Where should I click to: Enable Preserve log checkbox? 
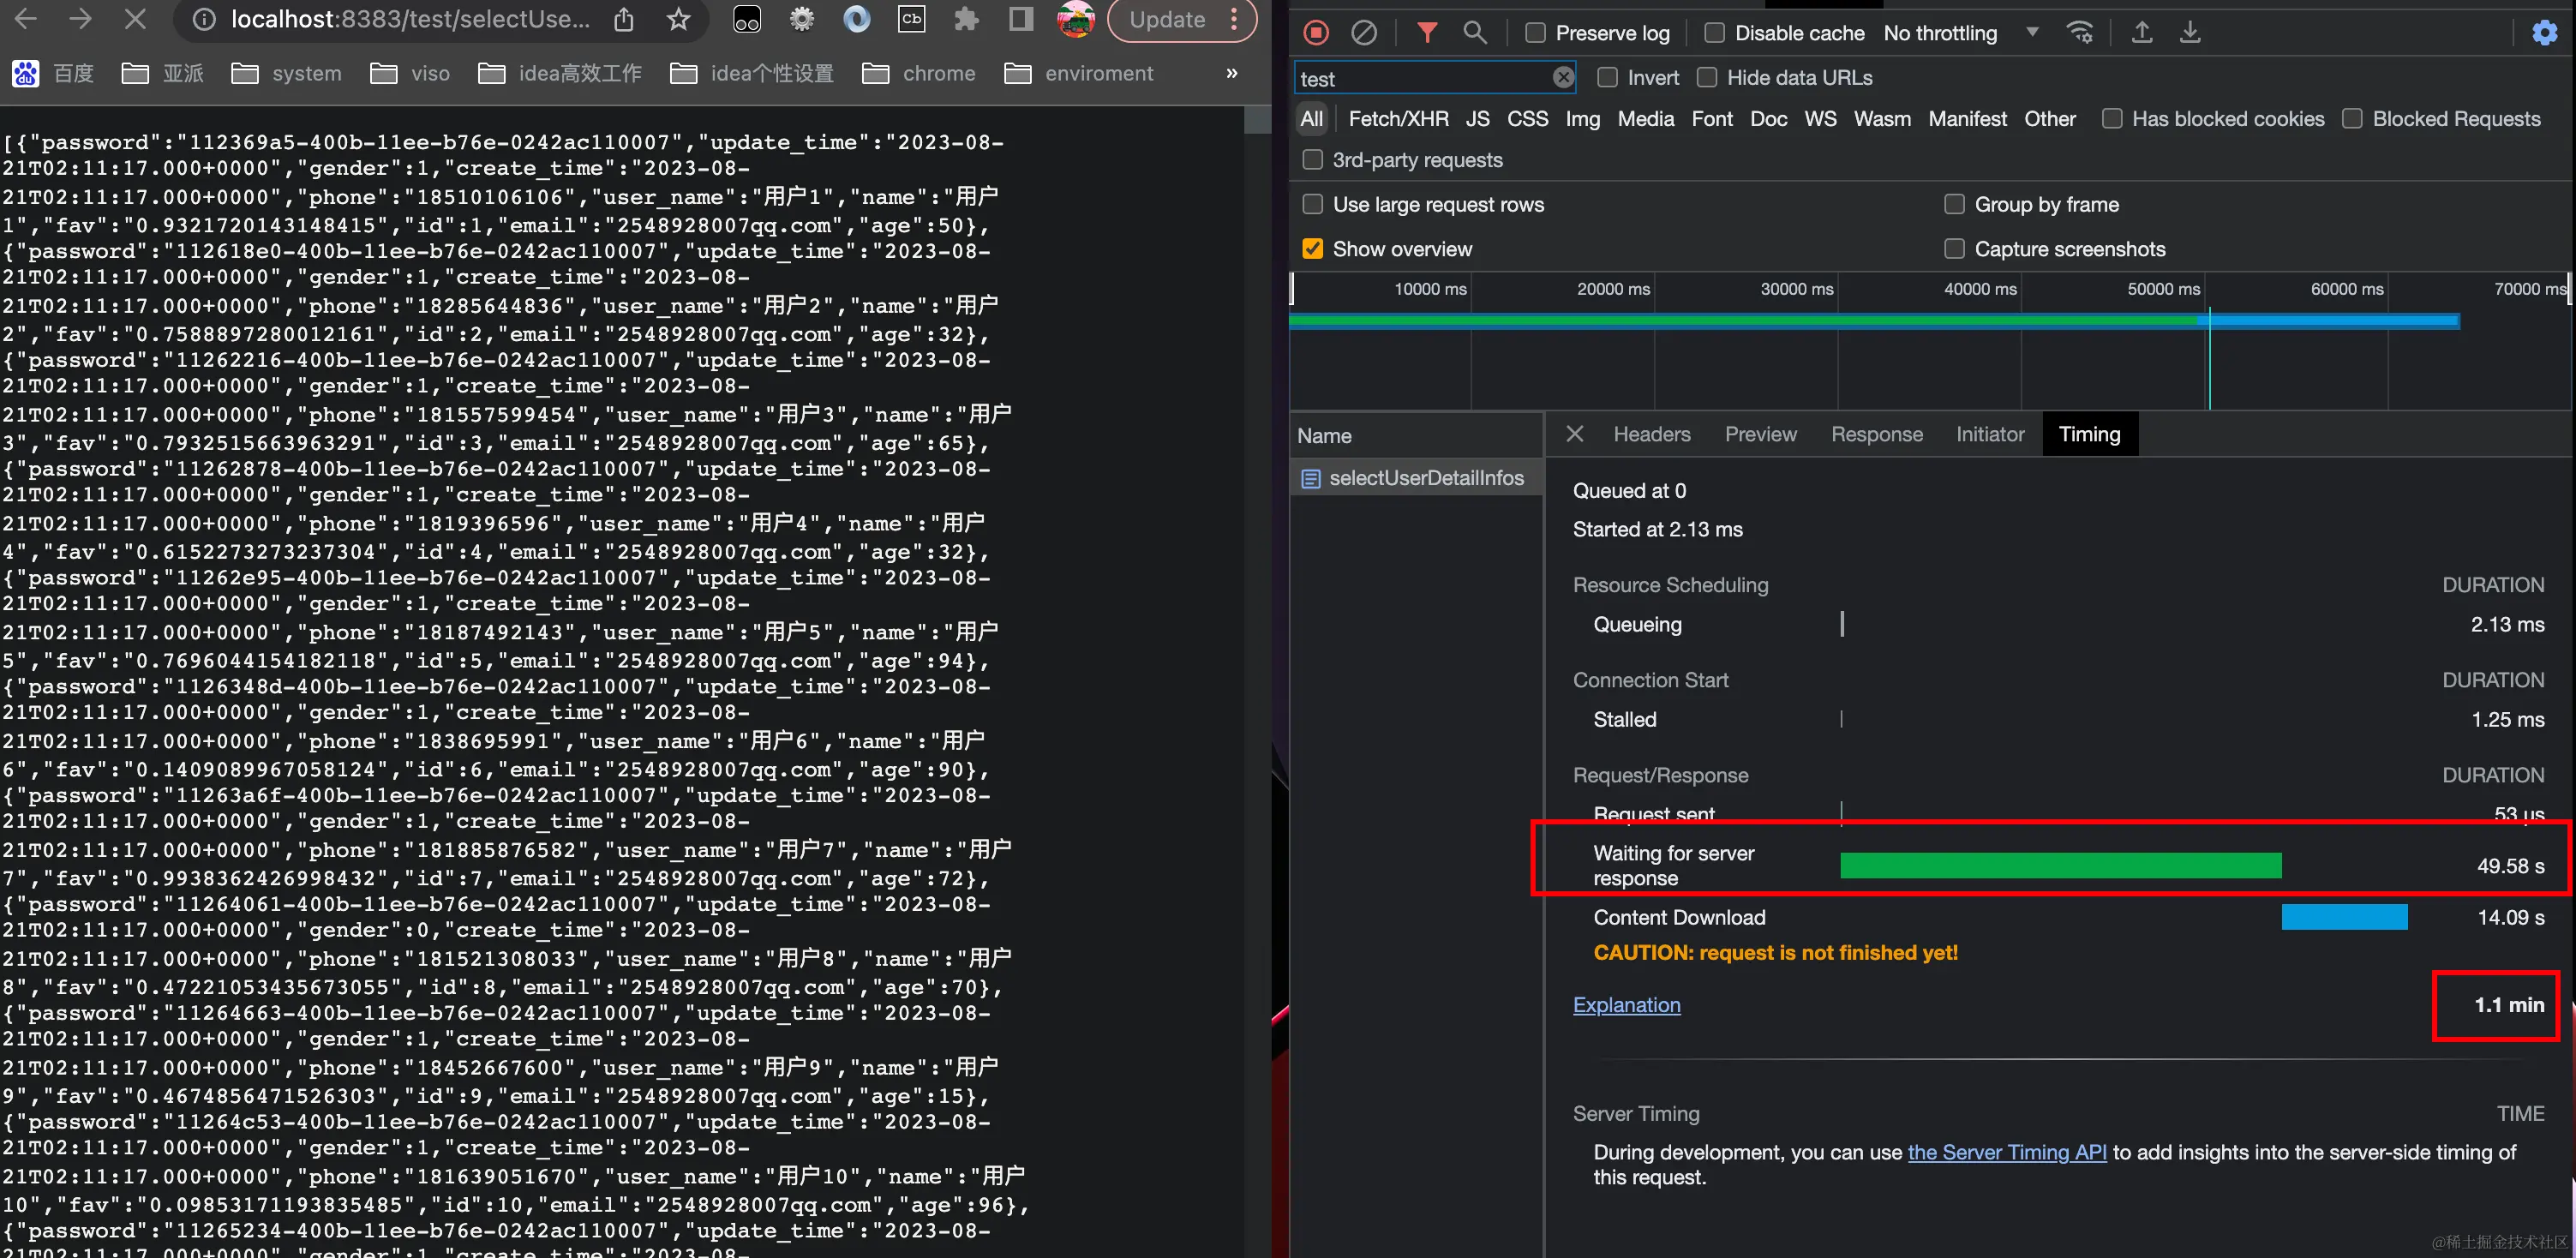click(x=1535, y=33)
